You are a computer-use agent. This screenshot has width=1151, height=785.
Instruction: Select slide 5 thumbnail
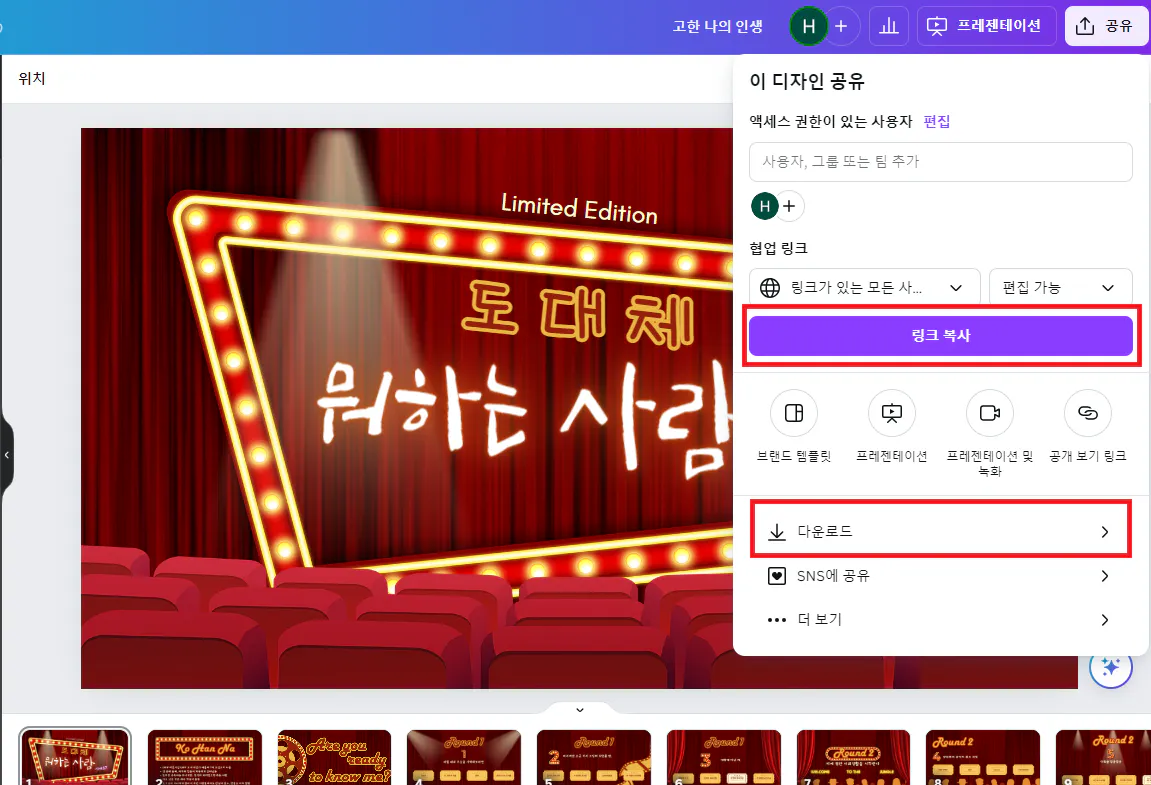594,756
